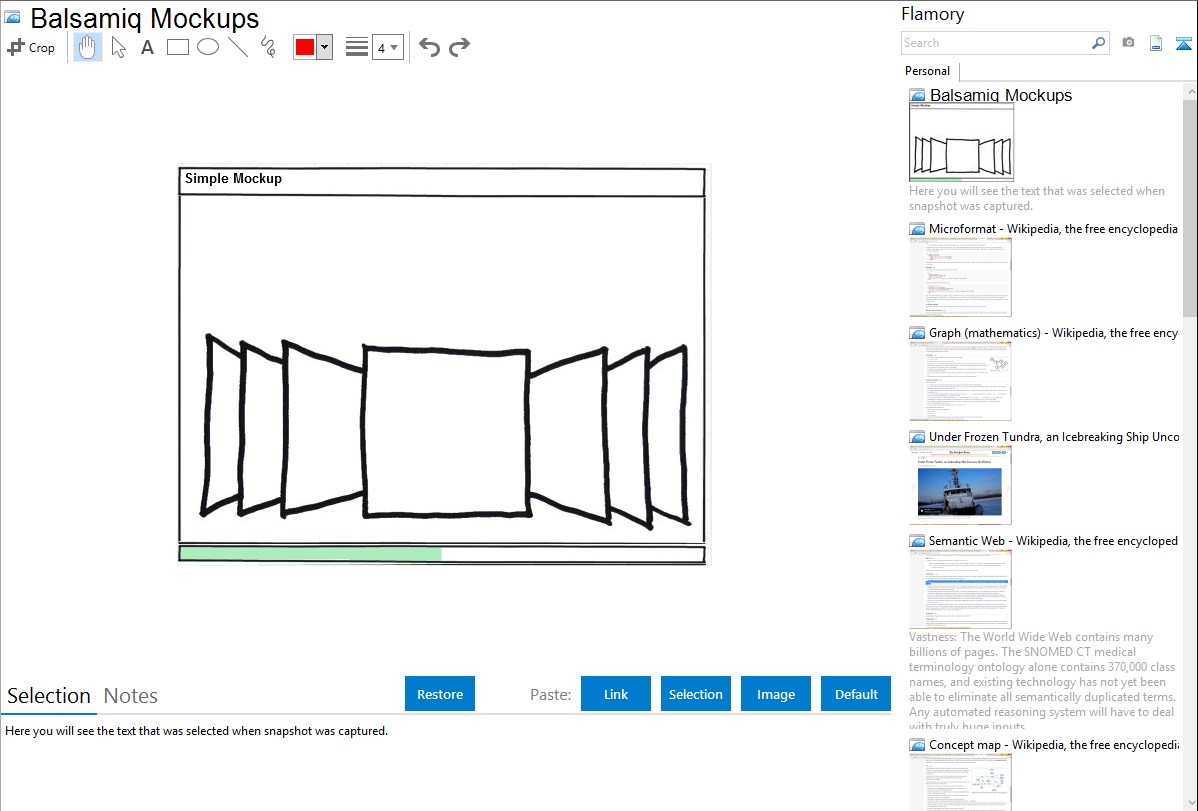The image size is (1198, 811).
Task: Click snapshot icon beside Semantic Web title
Action: point(917,541)
